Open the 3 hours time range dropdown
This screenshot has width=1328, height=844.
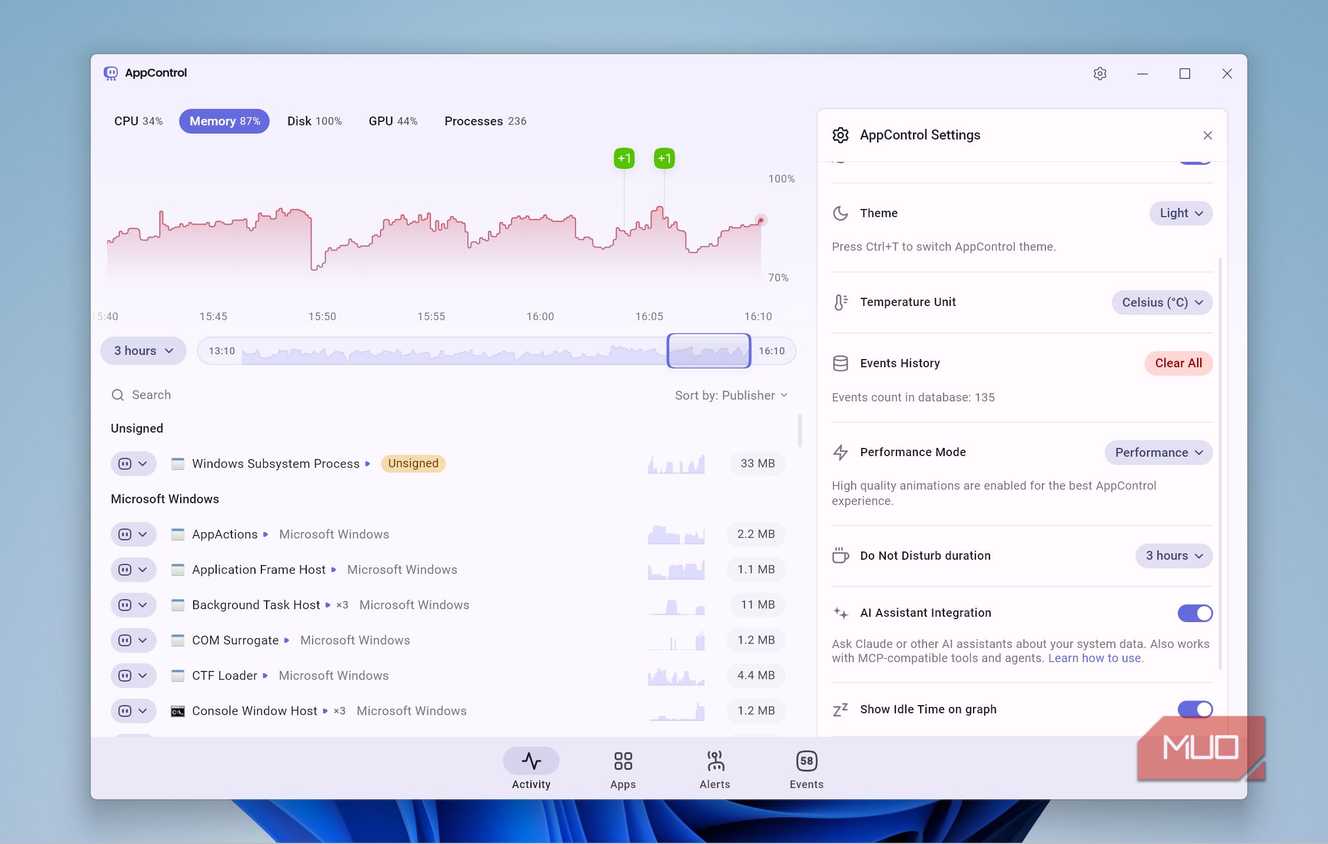143,351
